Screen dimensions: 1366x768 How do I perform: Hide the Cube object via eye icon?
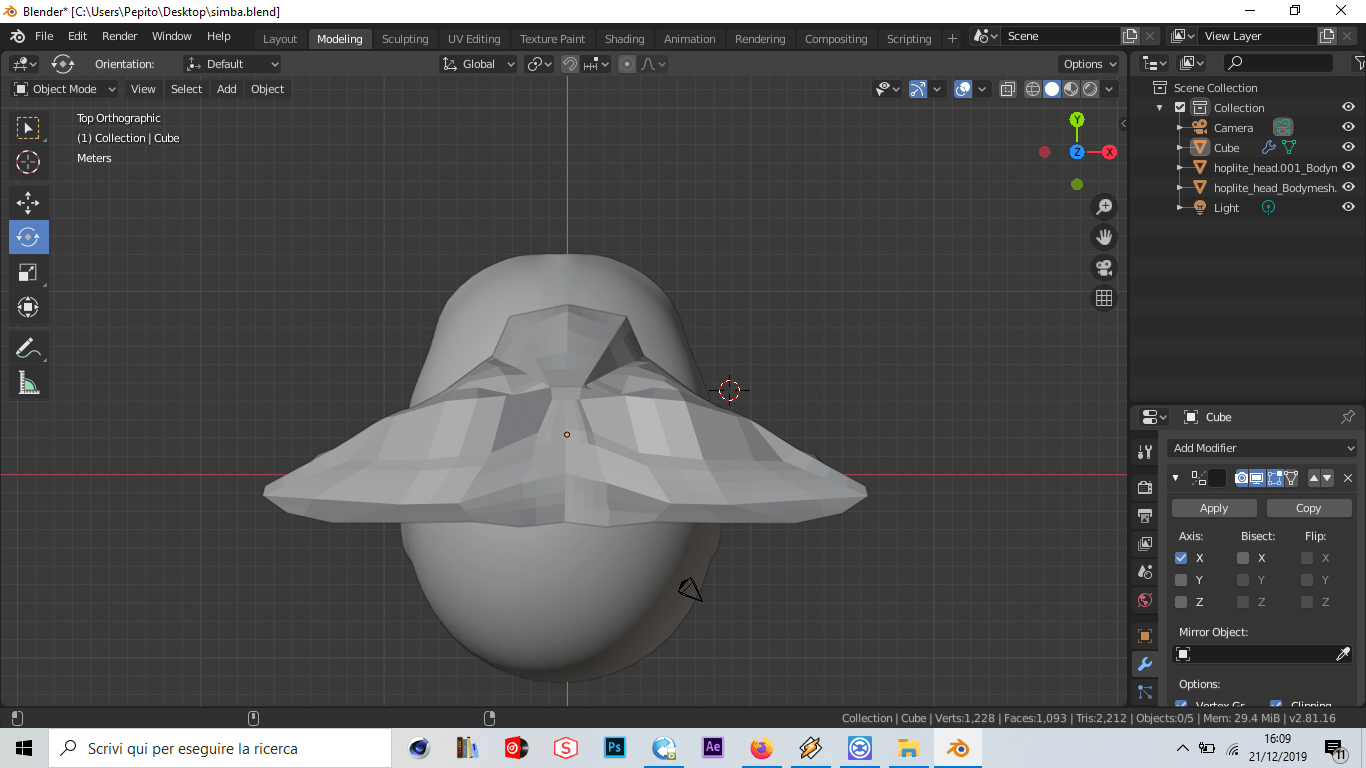tap(1348, 147)
